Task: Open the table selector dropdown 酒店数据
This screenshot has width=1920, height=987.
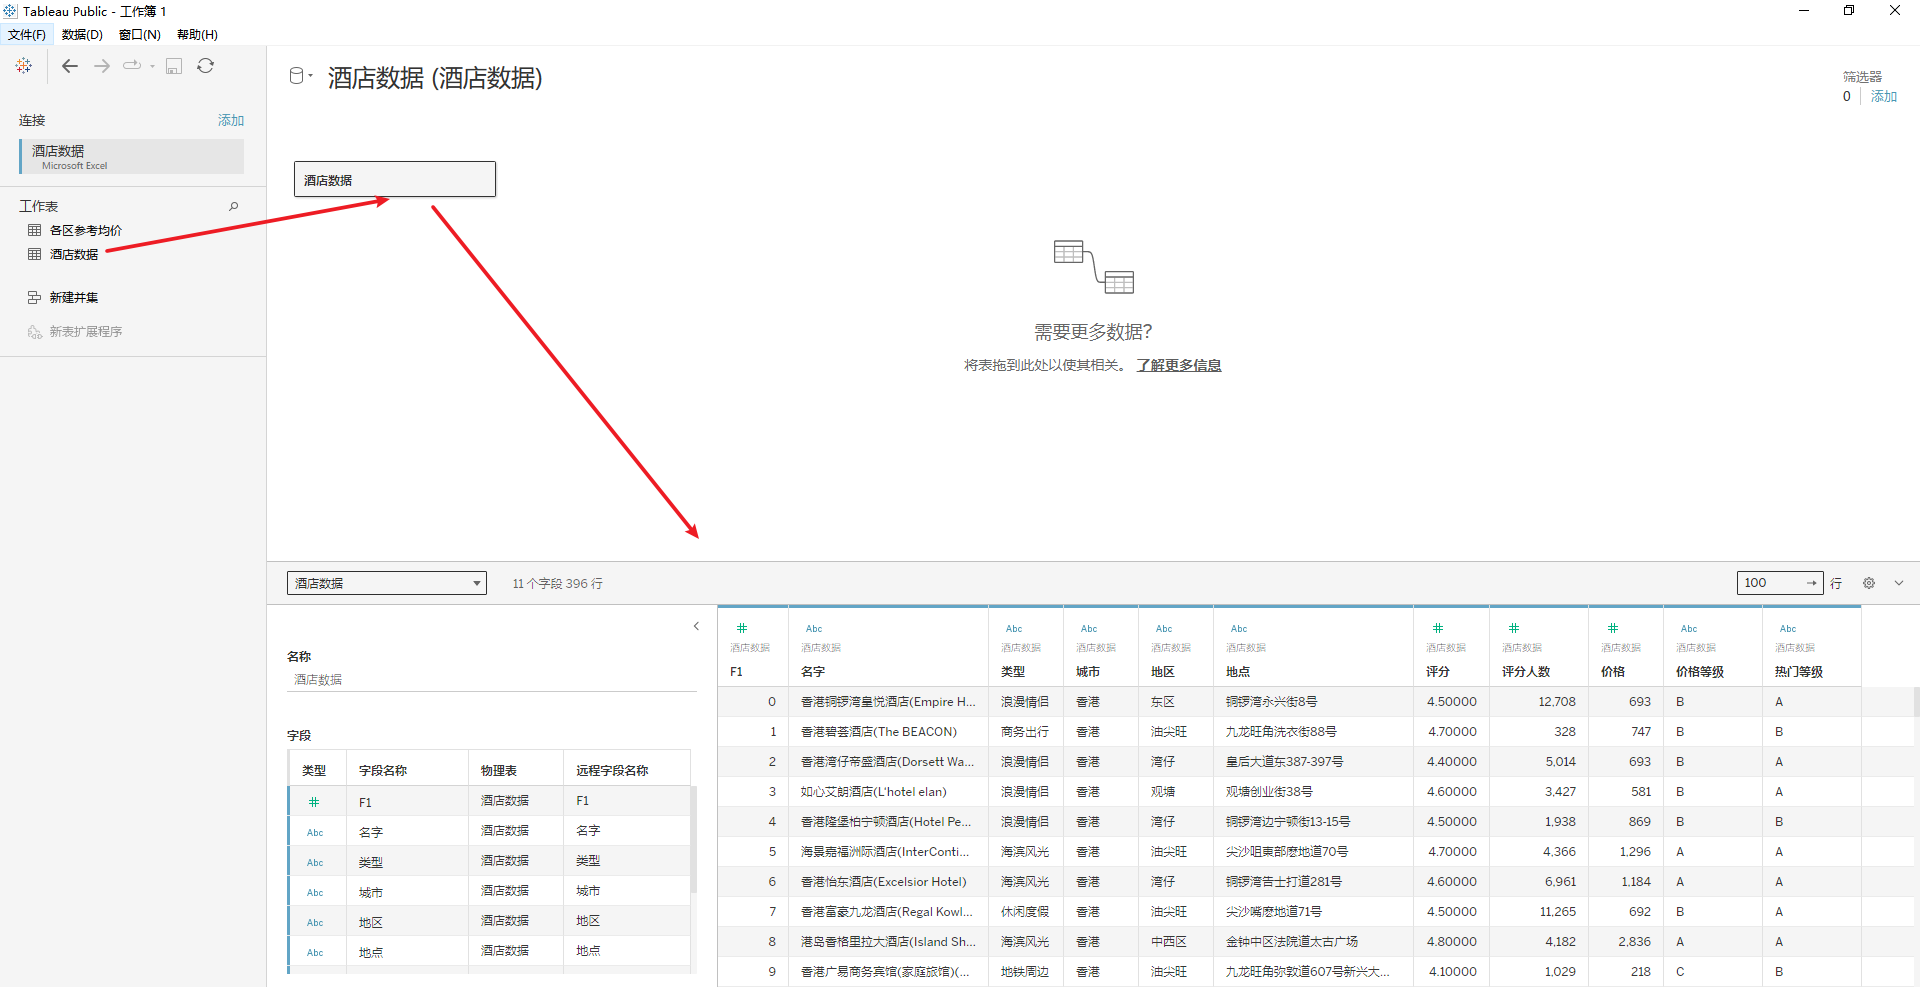Action: click(386, 583)
